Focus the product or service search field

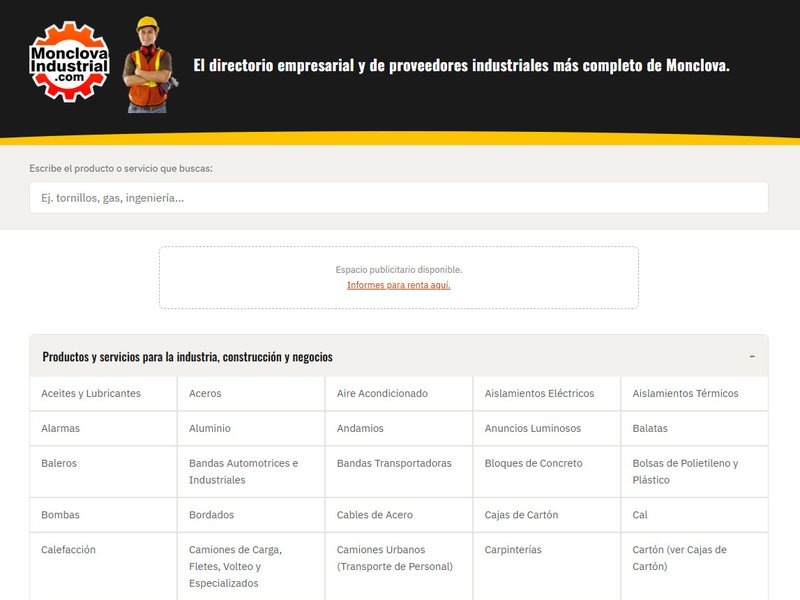coord(398,197)
